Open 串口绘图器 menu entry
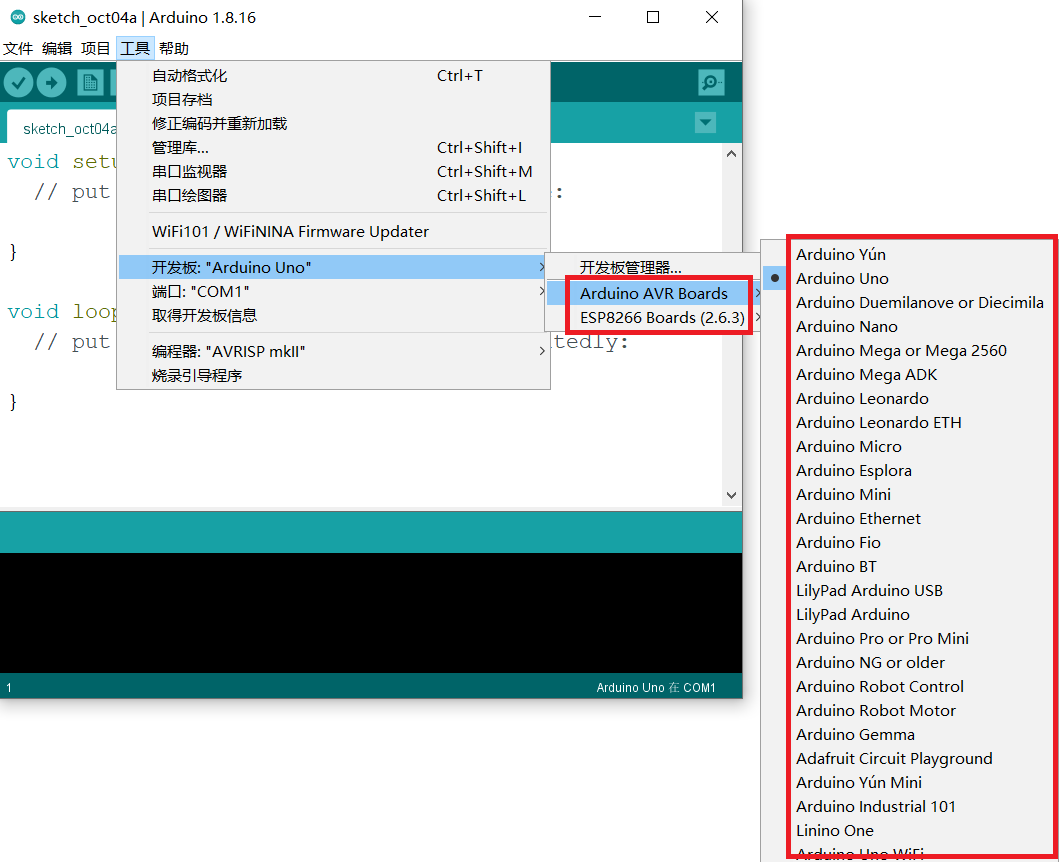This screenshot has height=862, width=1063. point(334,195)
